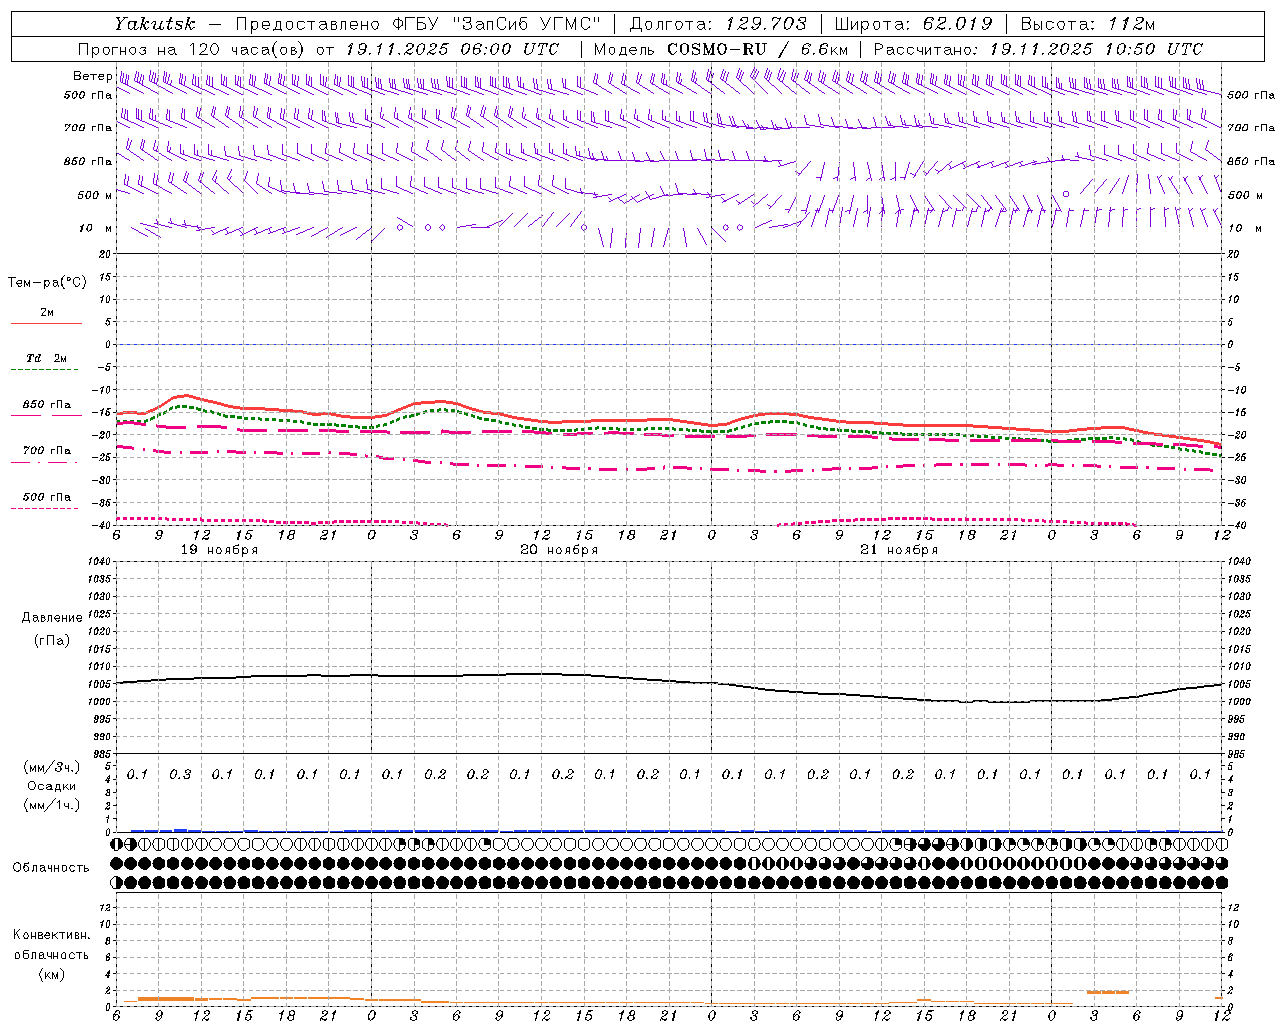This screenshot has width=1280, height=1024.
Task: Select the (мм/1ч.) precipitation unit label
Action: coord(52,805)
